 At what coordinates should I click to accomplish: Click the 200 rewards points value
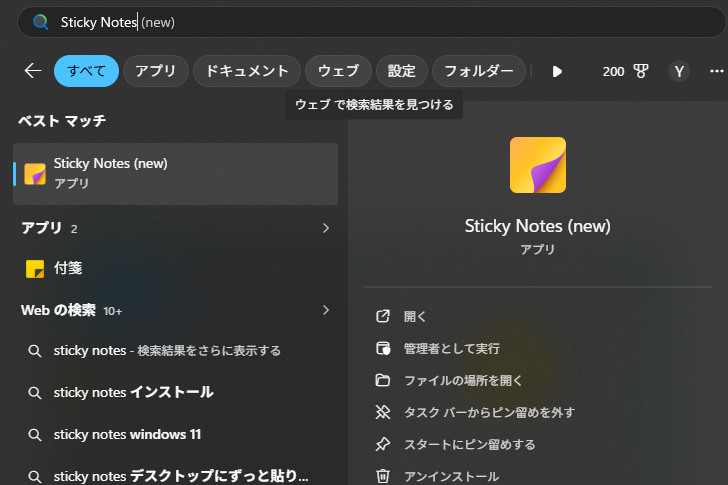click(x=613, y=71)
